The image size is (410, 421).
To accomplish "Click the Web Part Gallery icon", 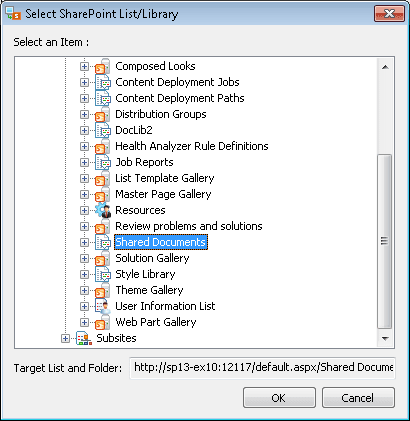I will 103,322.
